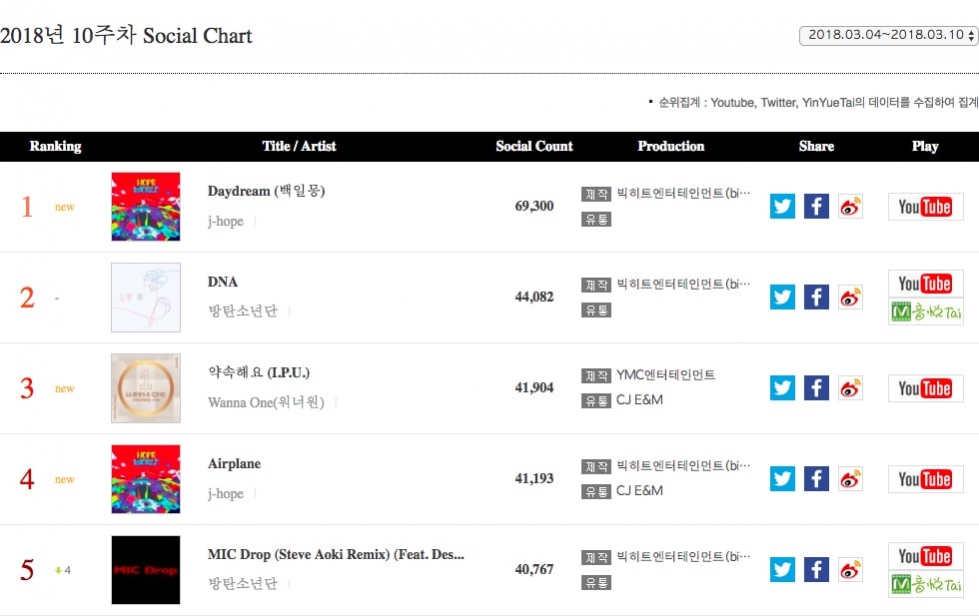Open 방탄소년단 artist link under DNA
Image resolution: width=979 pixels, height=616 pixels.
tap(242, 311)
